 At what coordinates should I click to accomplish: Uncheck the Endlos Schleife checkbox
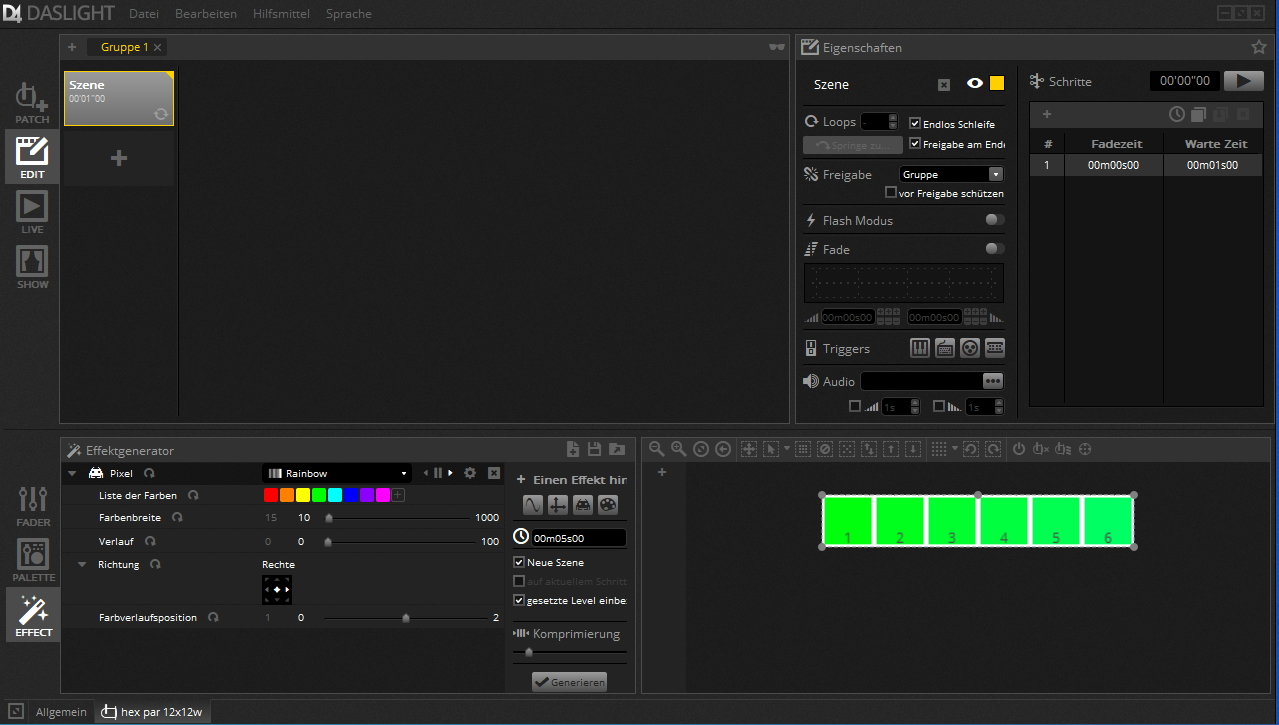pos(915,124)
